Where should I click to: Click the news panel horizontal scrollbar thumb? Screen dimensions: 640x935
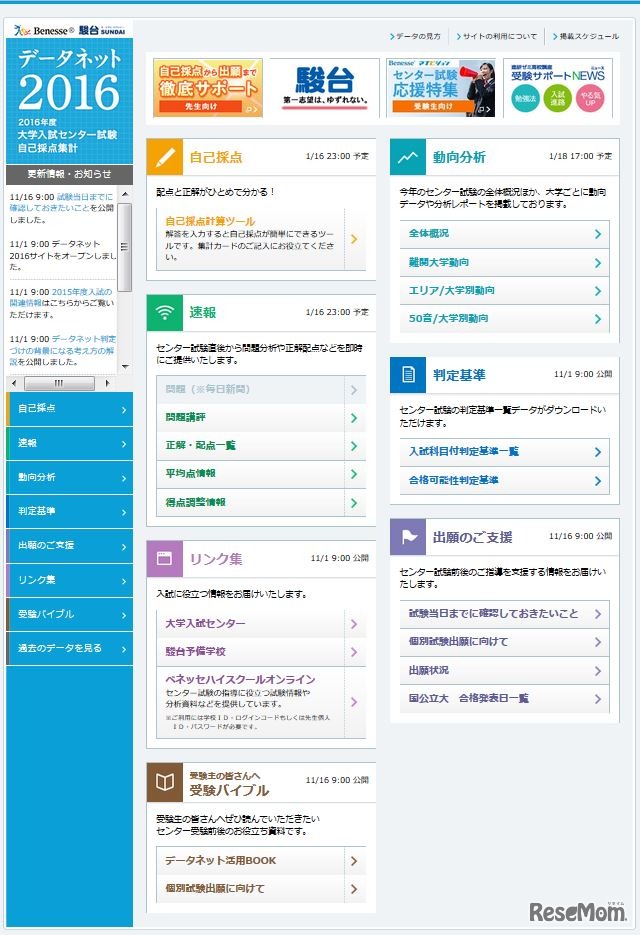coord(59,383)
